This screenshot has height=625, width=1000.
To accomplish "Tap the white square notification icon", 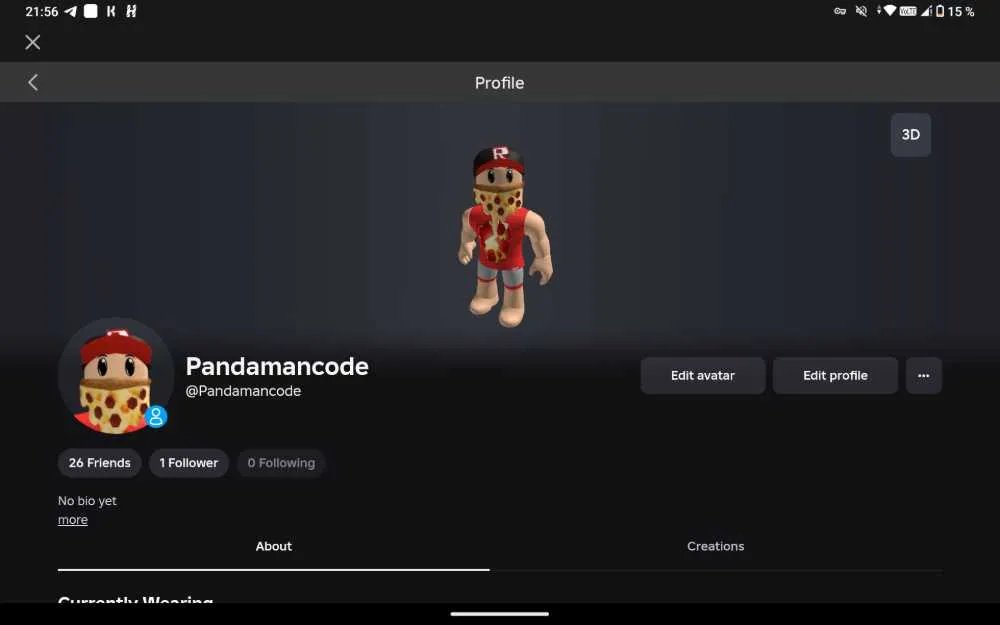I will (x=91, y=11).
